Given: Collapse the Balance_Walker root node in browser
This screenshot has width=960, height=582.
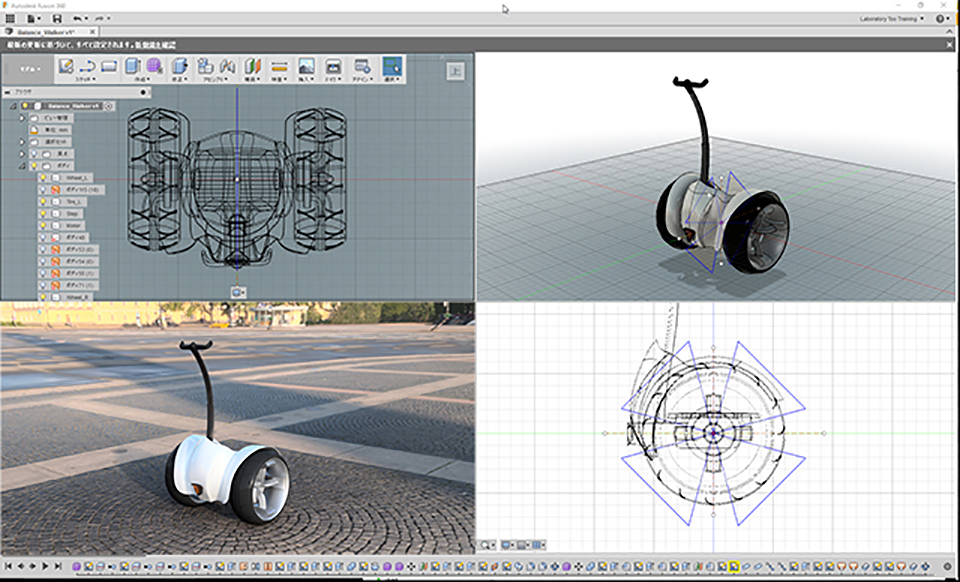Looking at the screenshot, I should 13,105.
